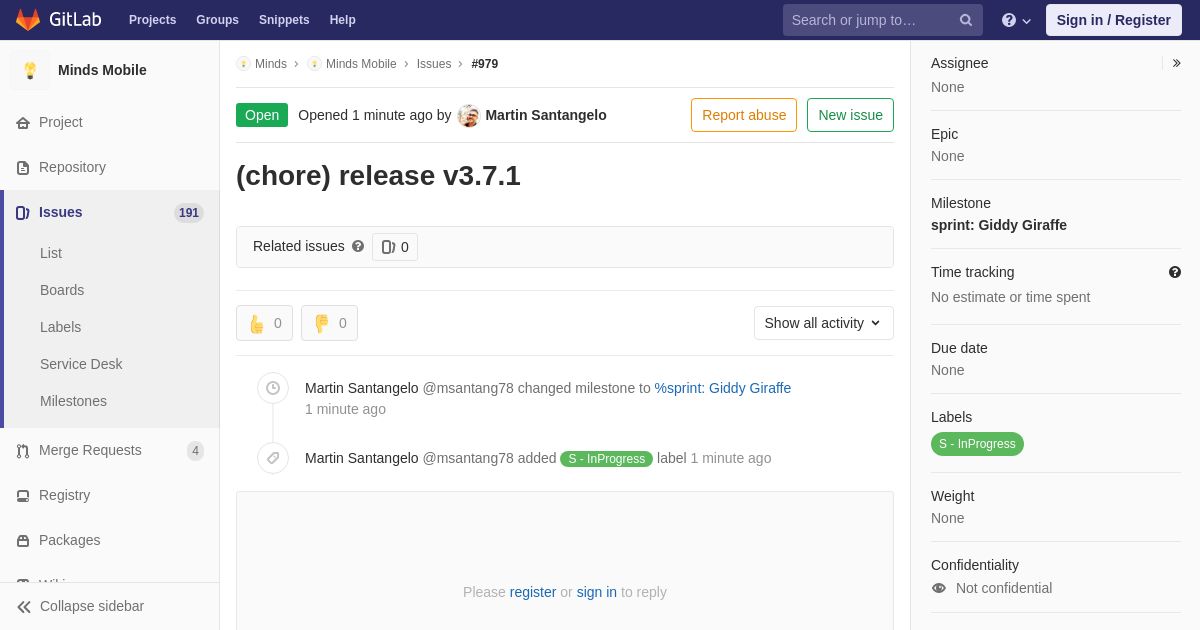Click the Issues sidebar icon

click(23, 213)
